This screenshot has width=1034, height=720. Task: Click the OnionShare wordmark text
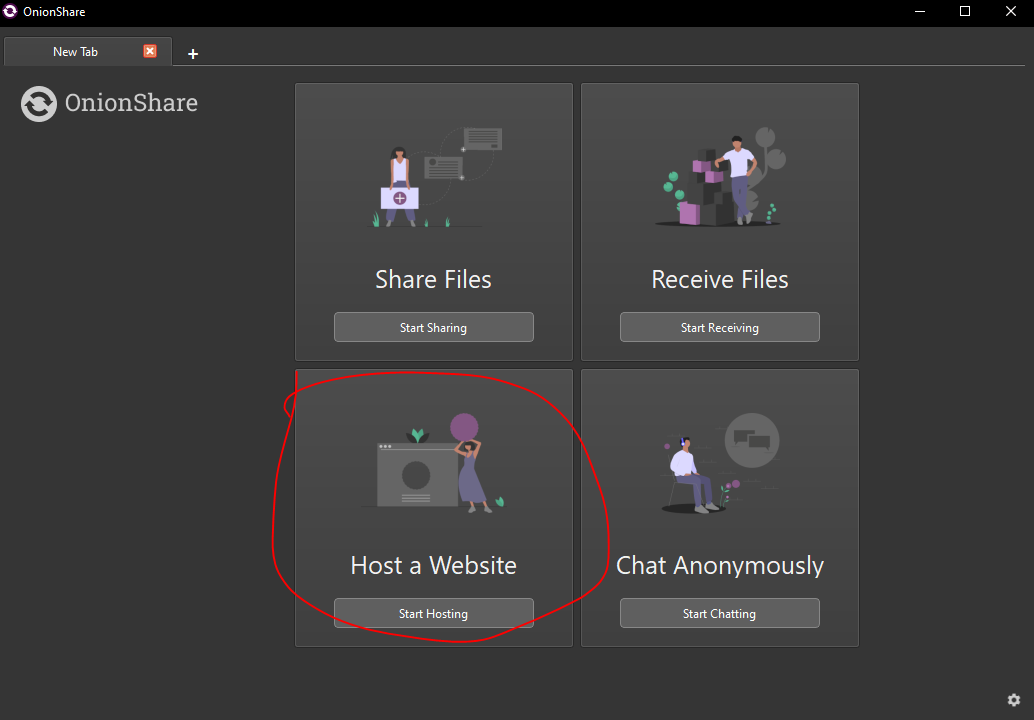click(131, 103)
